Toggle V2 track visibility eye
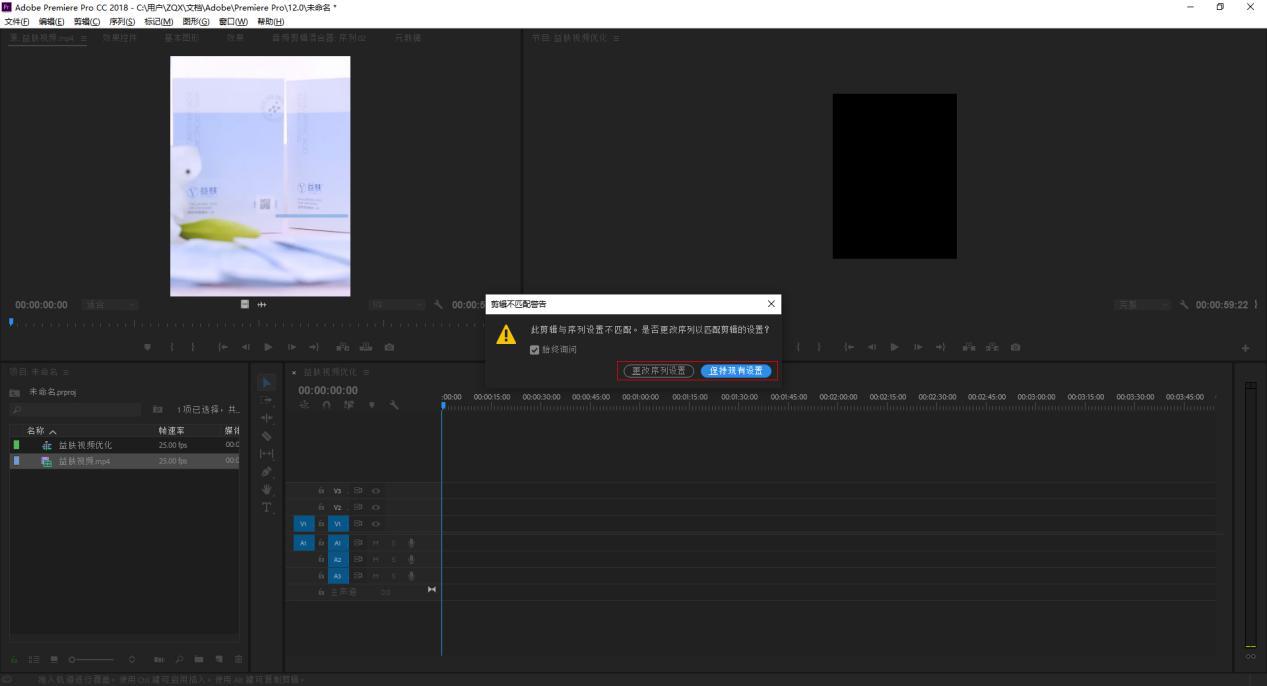This screenshot has height=686, width=1267. (375, 507)
